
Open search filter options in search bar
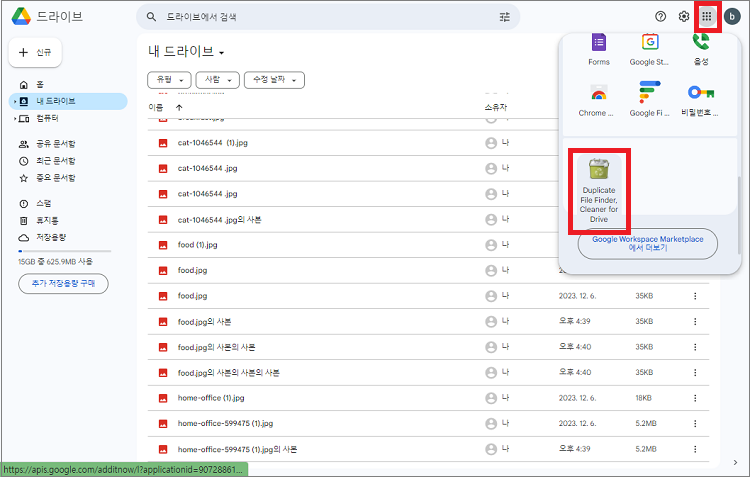505,17
